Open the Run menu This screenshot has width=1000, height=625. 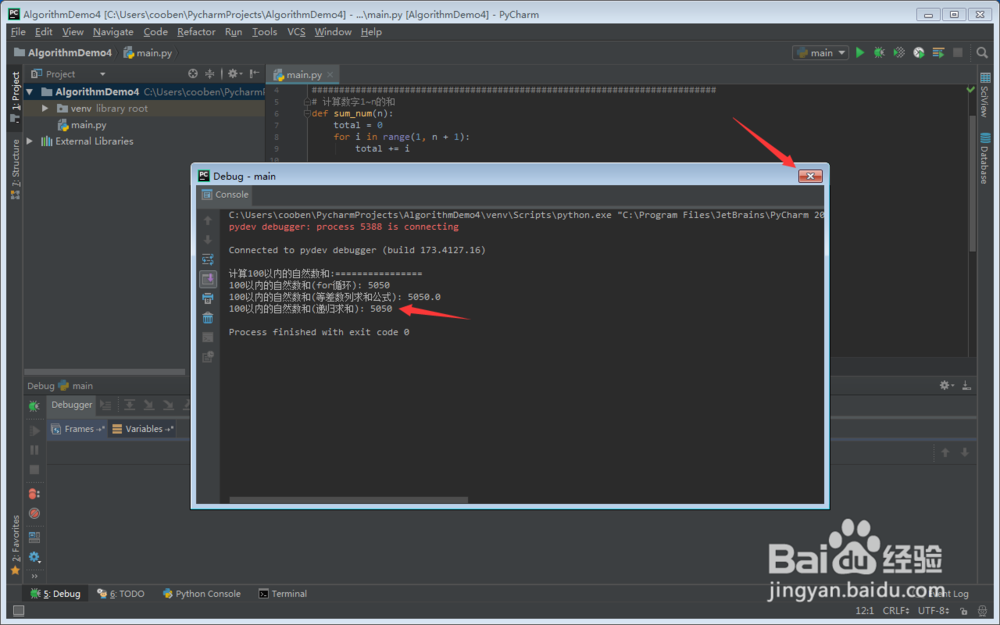click(233, 32)
